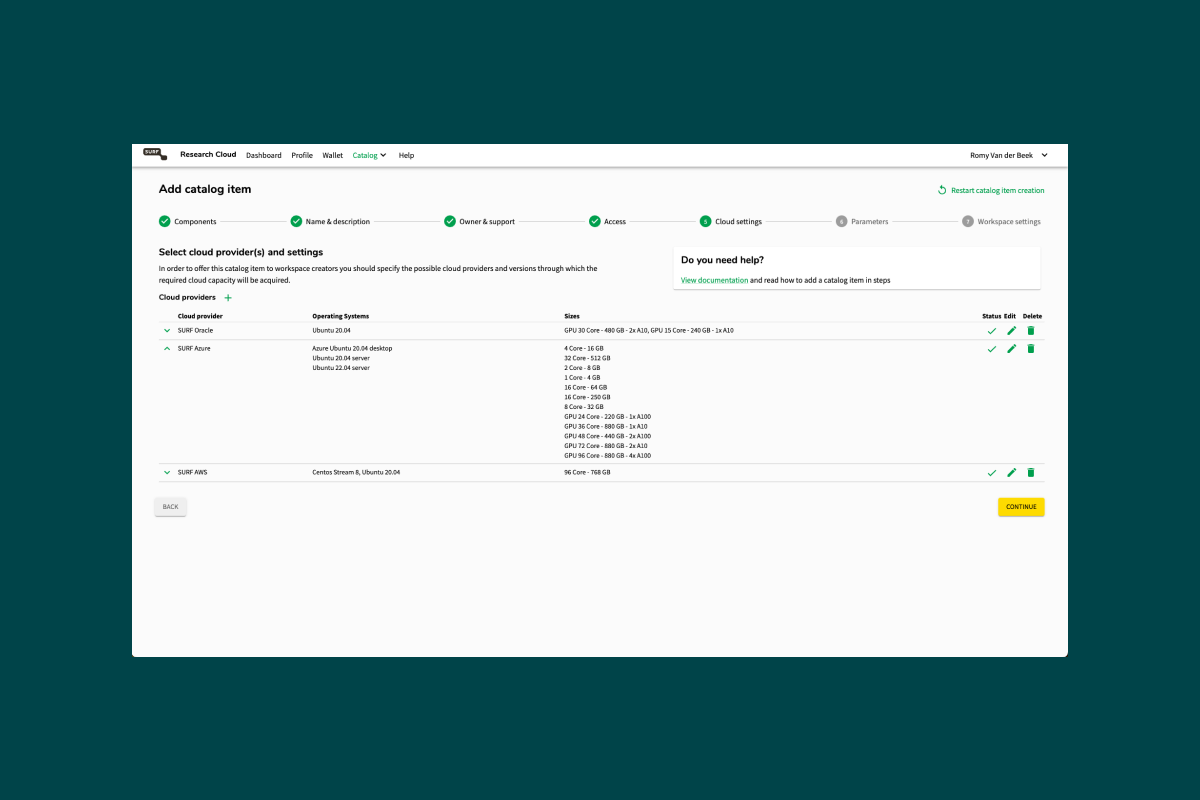Click the Cloud settings step number icon
Screen dimensions: 1200x800
click(705, 221)
